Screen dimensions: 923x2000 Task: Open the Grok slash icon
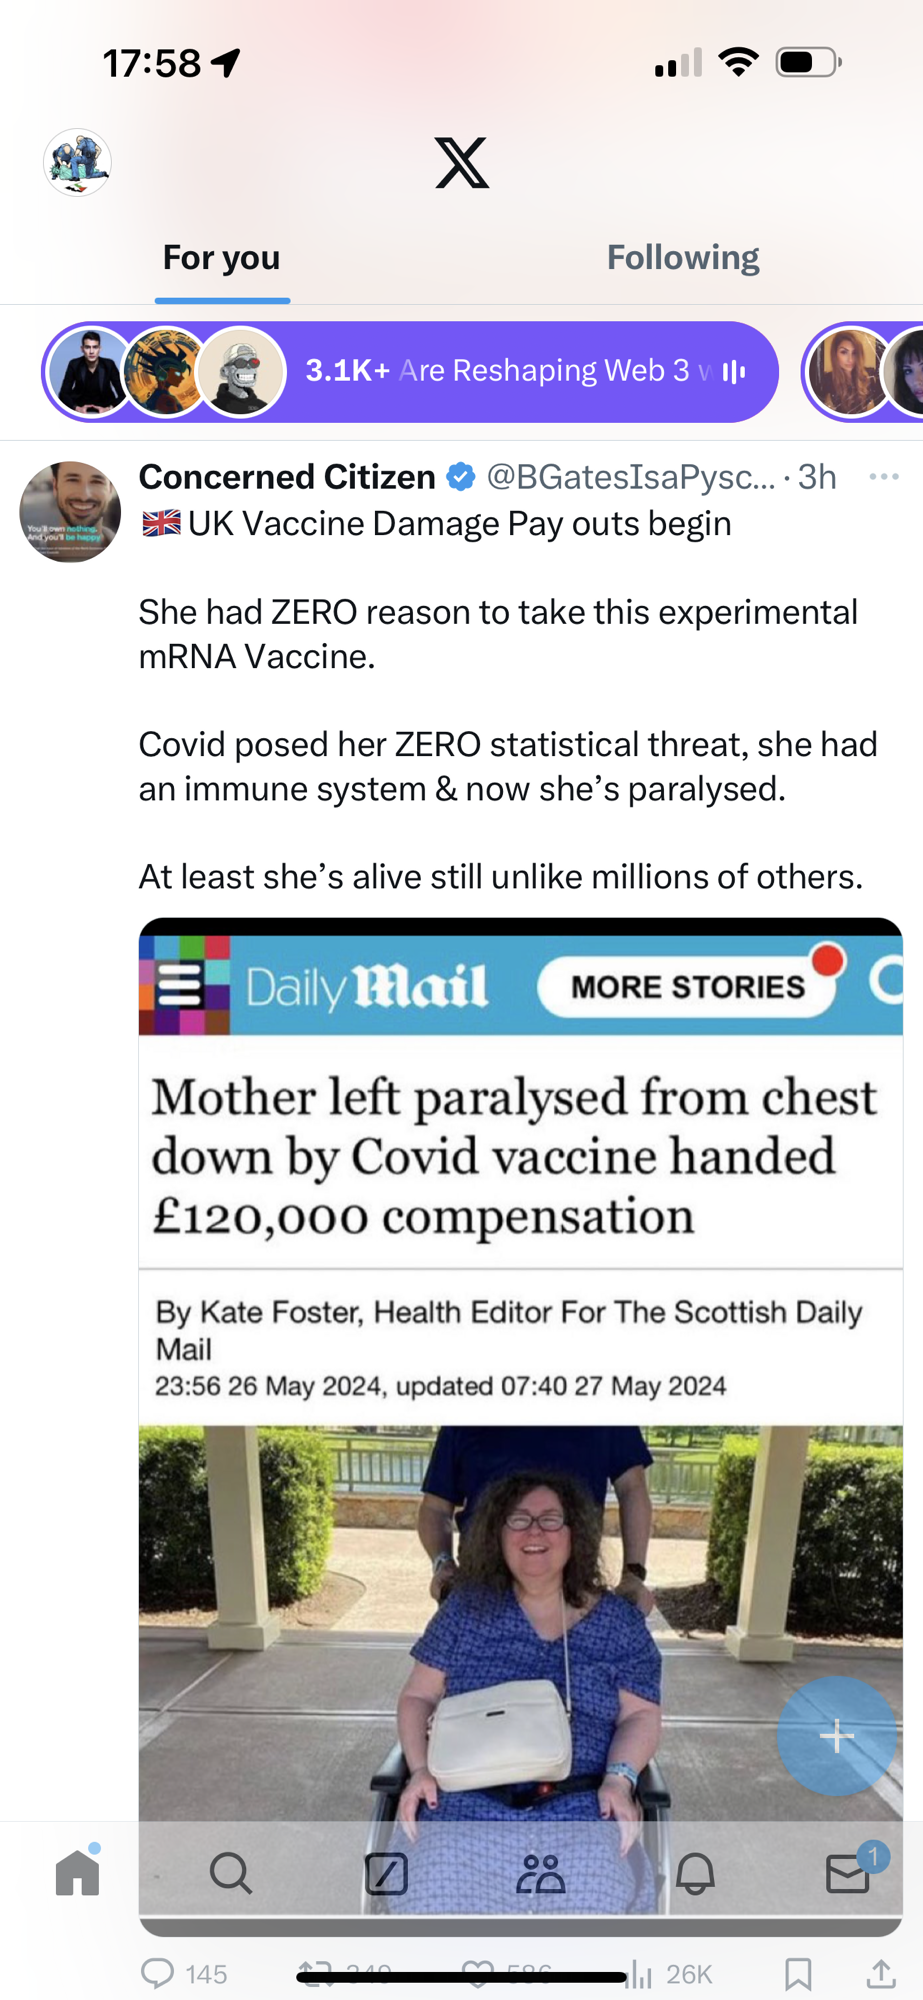386,1873
